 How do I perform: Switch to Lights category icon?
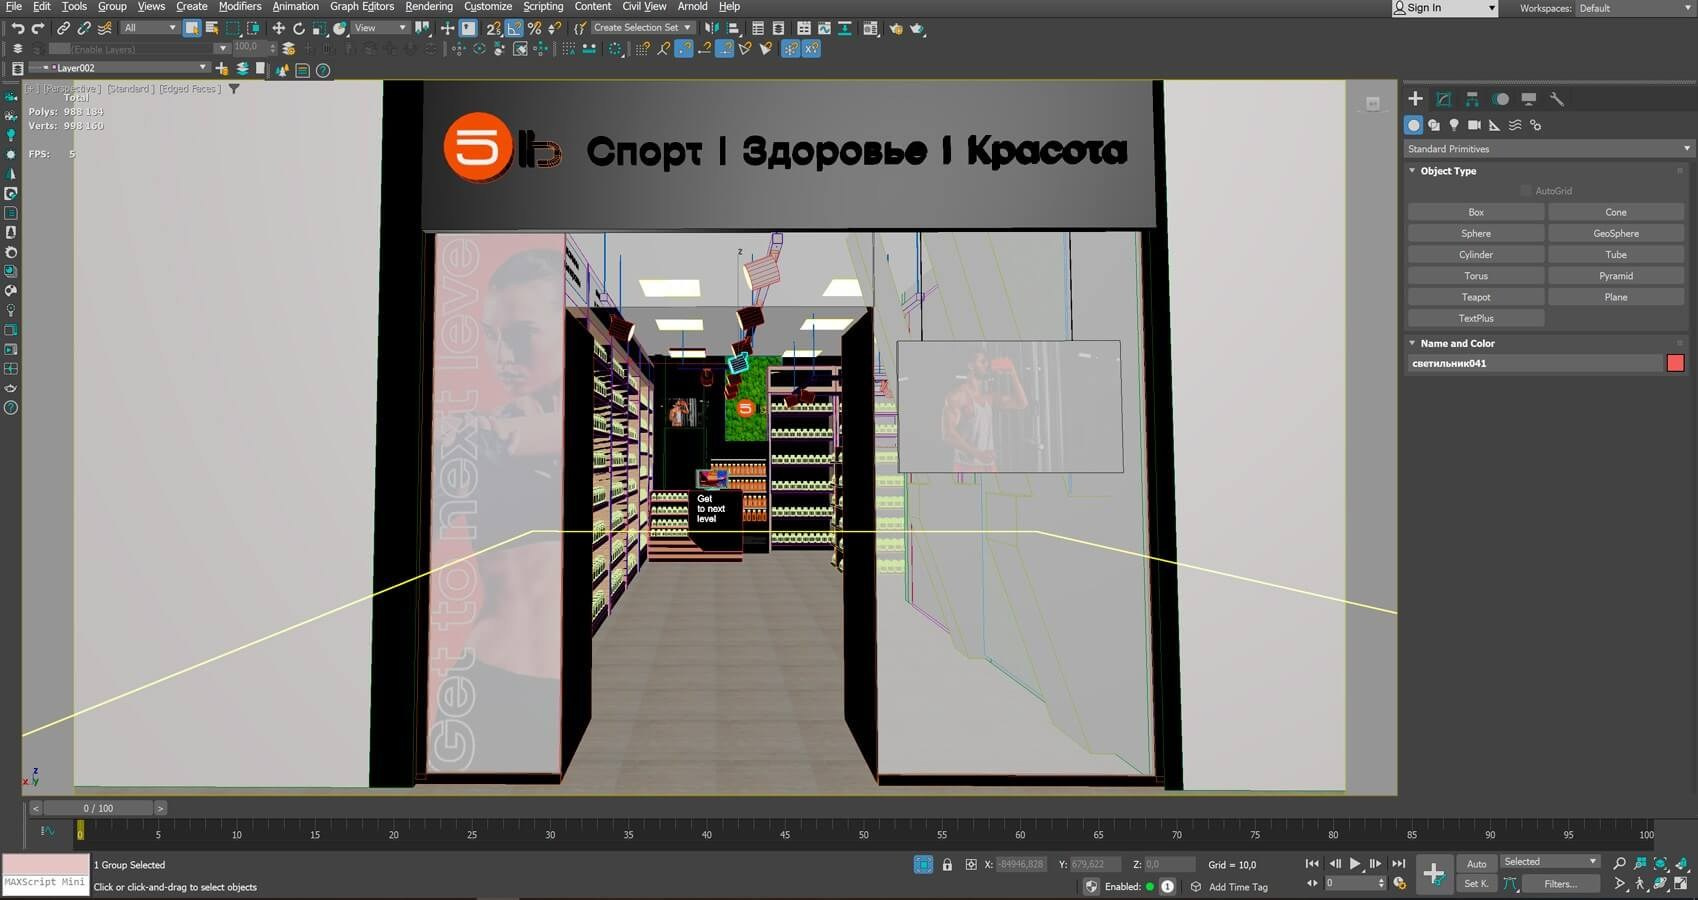coord(1454,125)
